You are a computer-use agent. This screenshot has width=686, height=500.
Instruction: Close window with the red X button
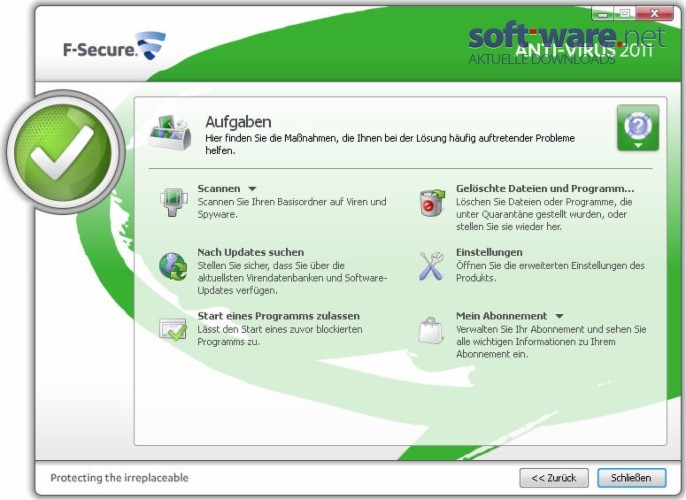coord(654,14)
